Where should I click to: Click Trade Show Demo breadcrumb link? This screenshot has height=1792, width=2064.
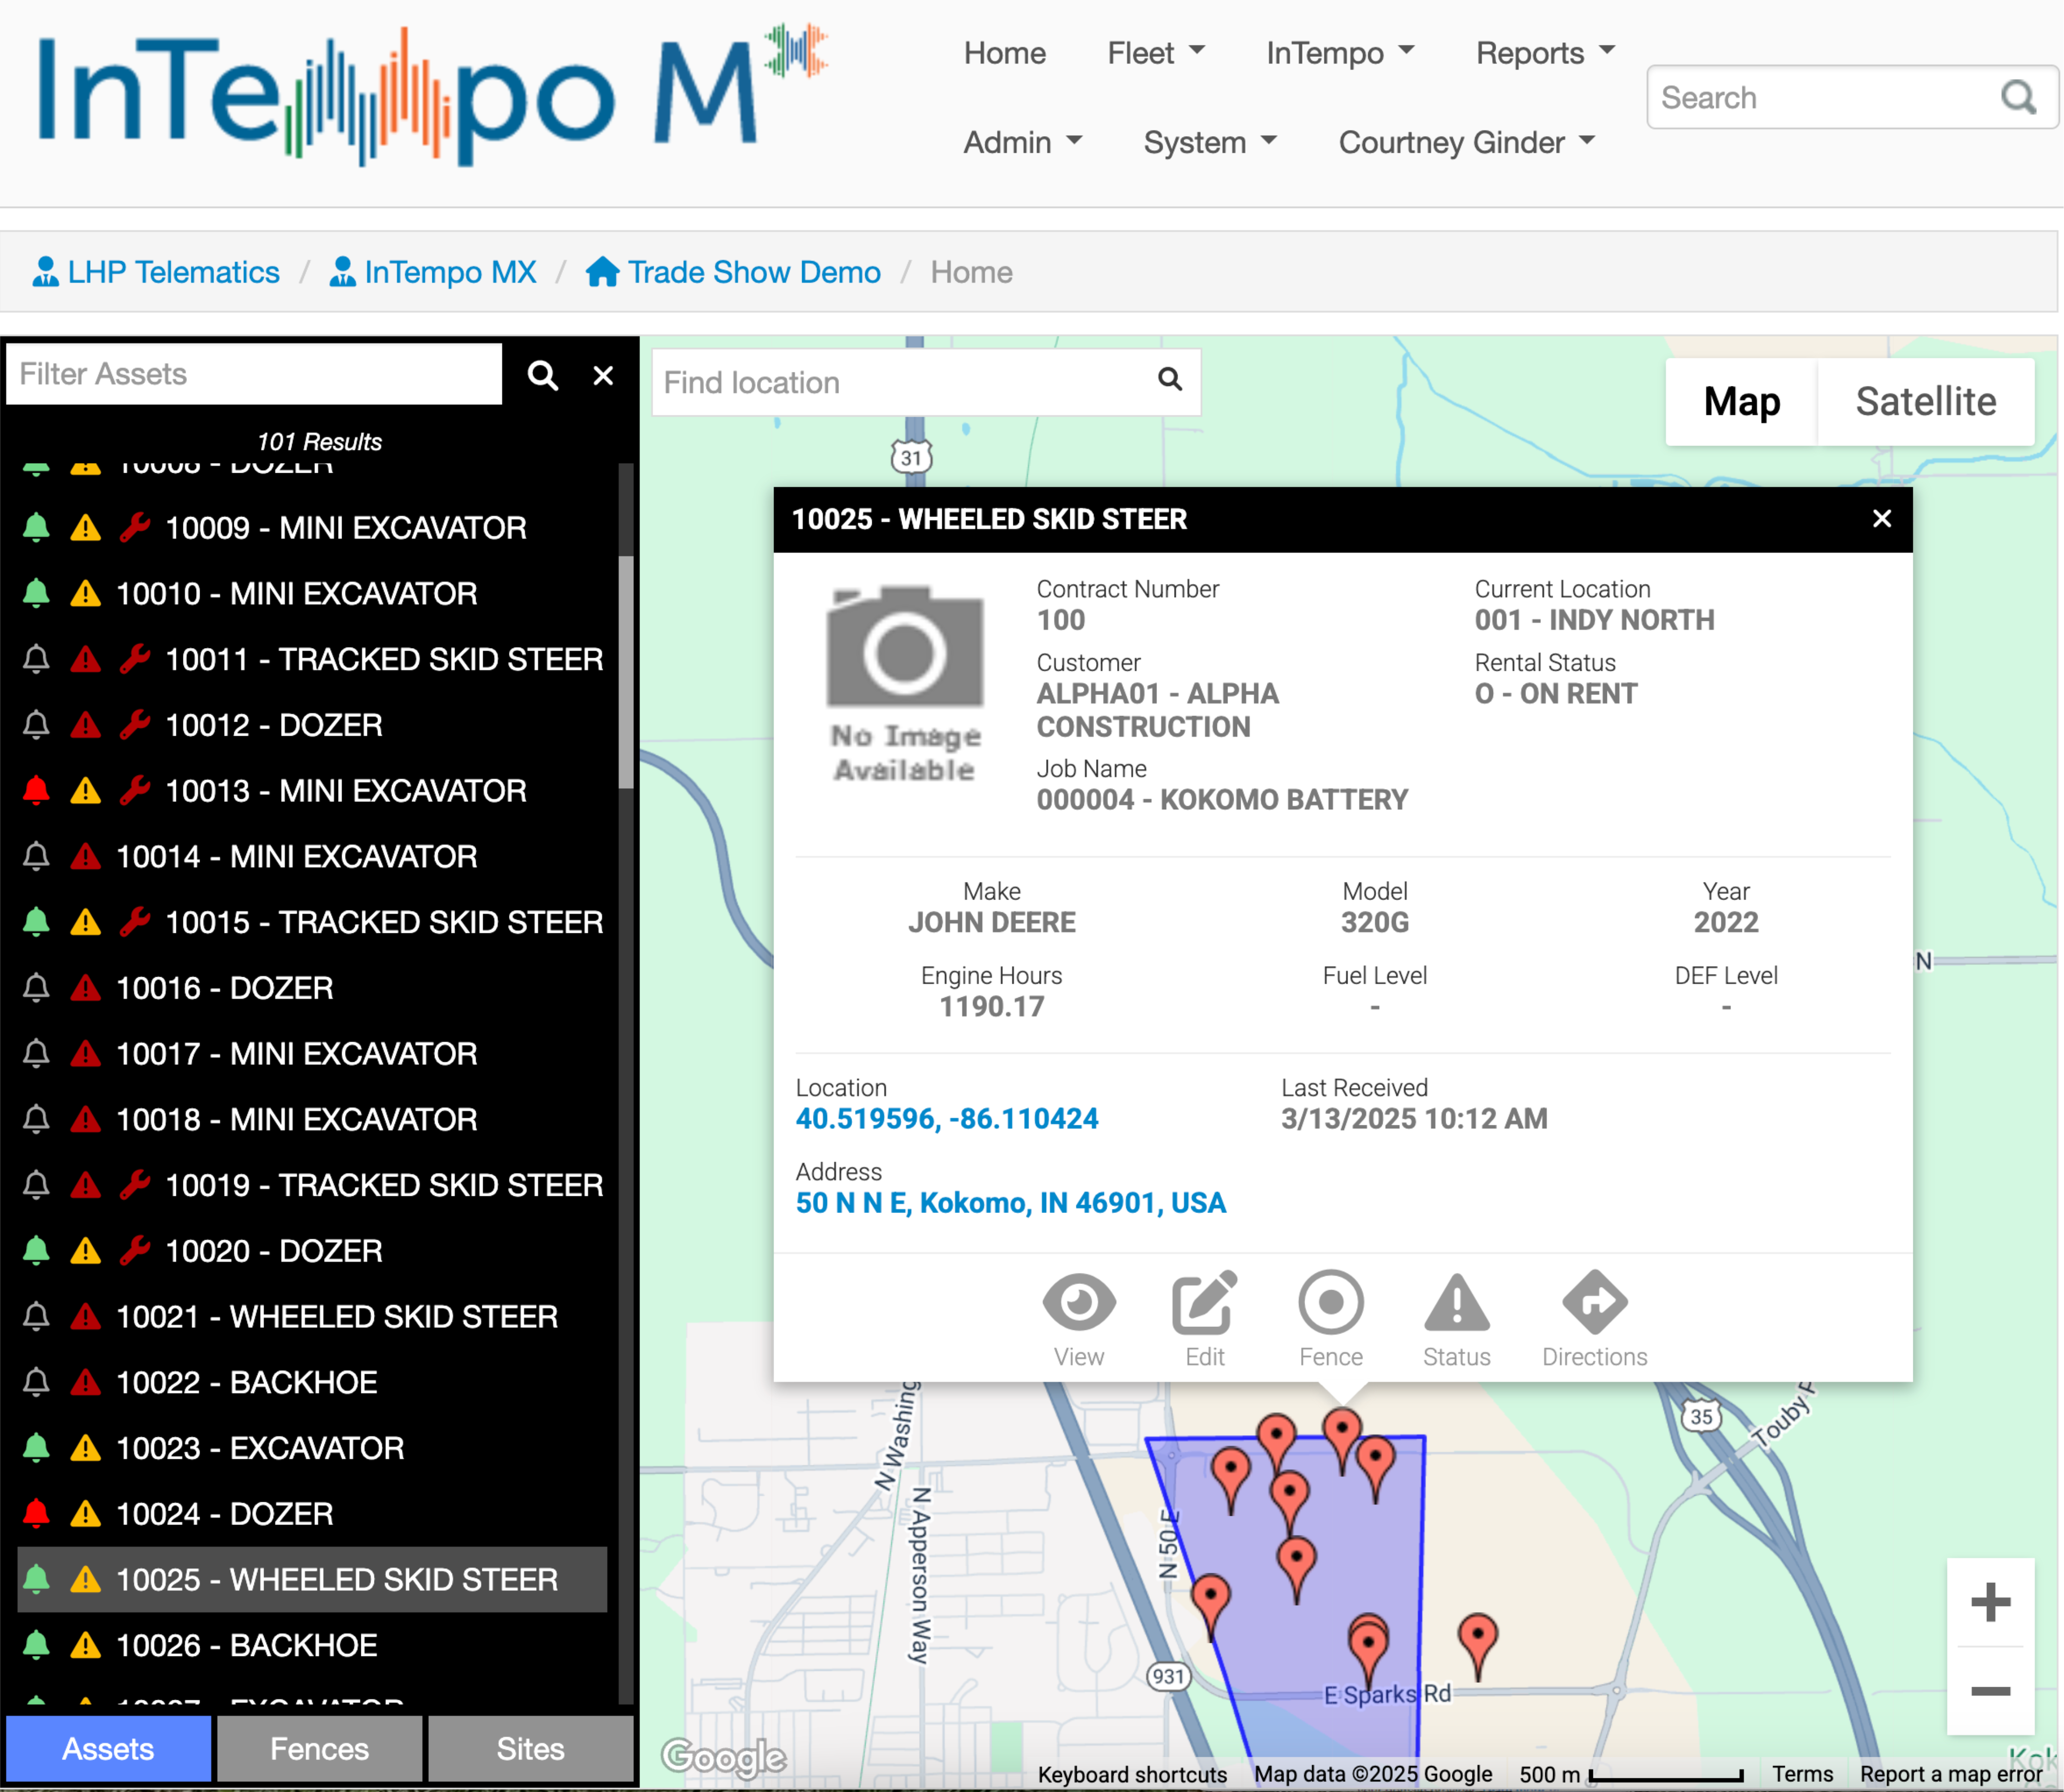click(x=753, y=272)
